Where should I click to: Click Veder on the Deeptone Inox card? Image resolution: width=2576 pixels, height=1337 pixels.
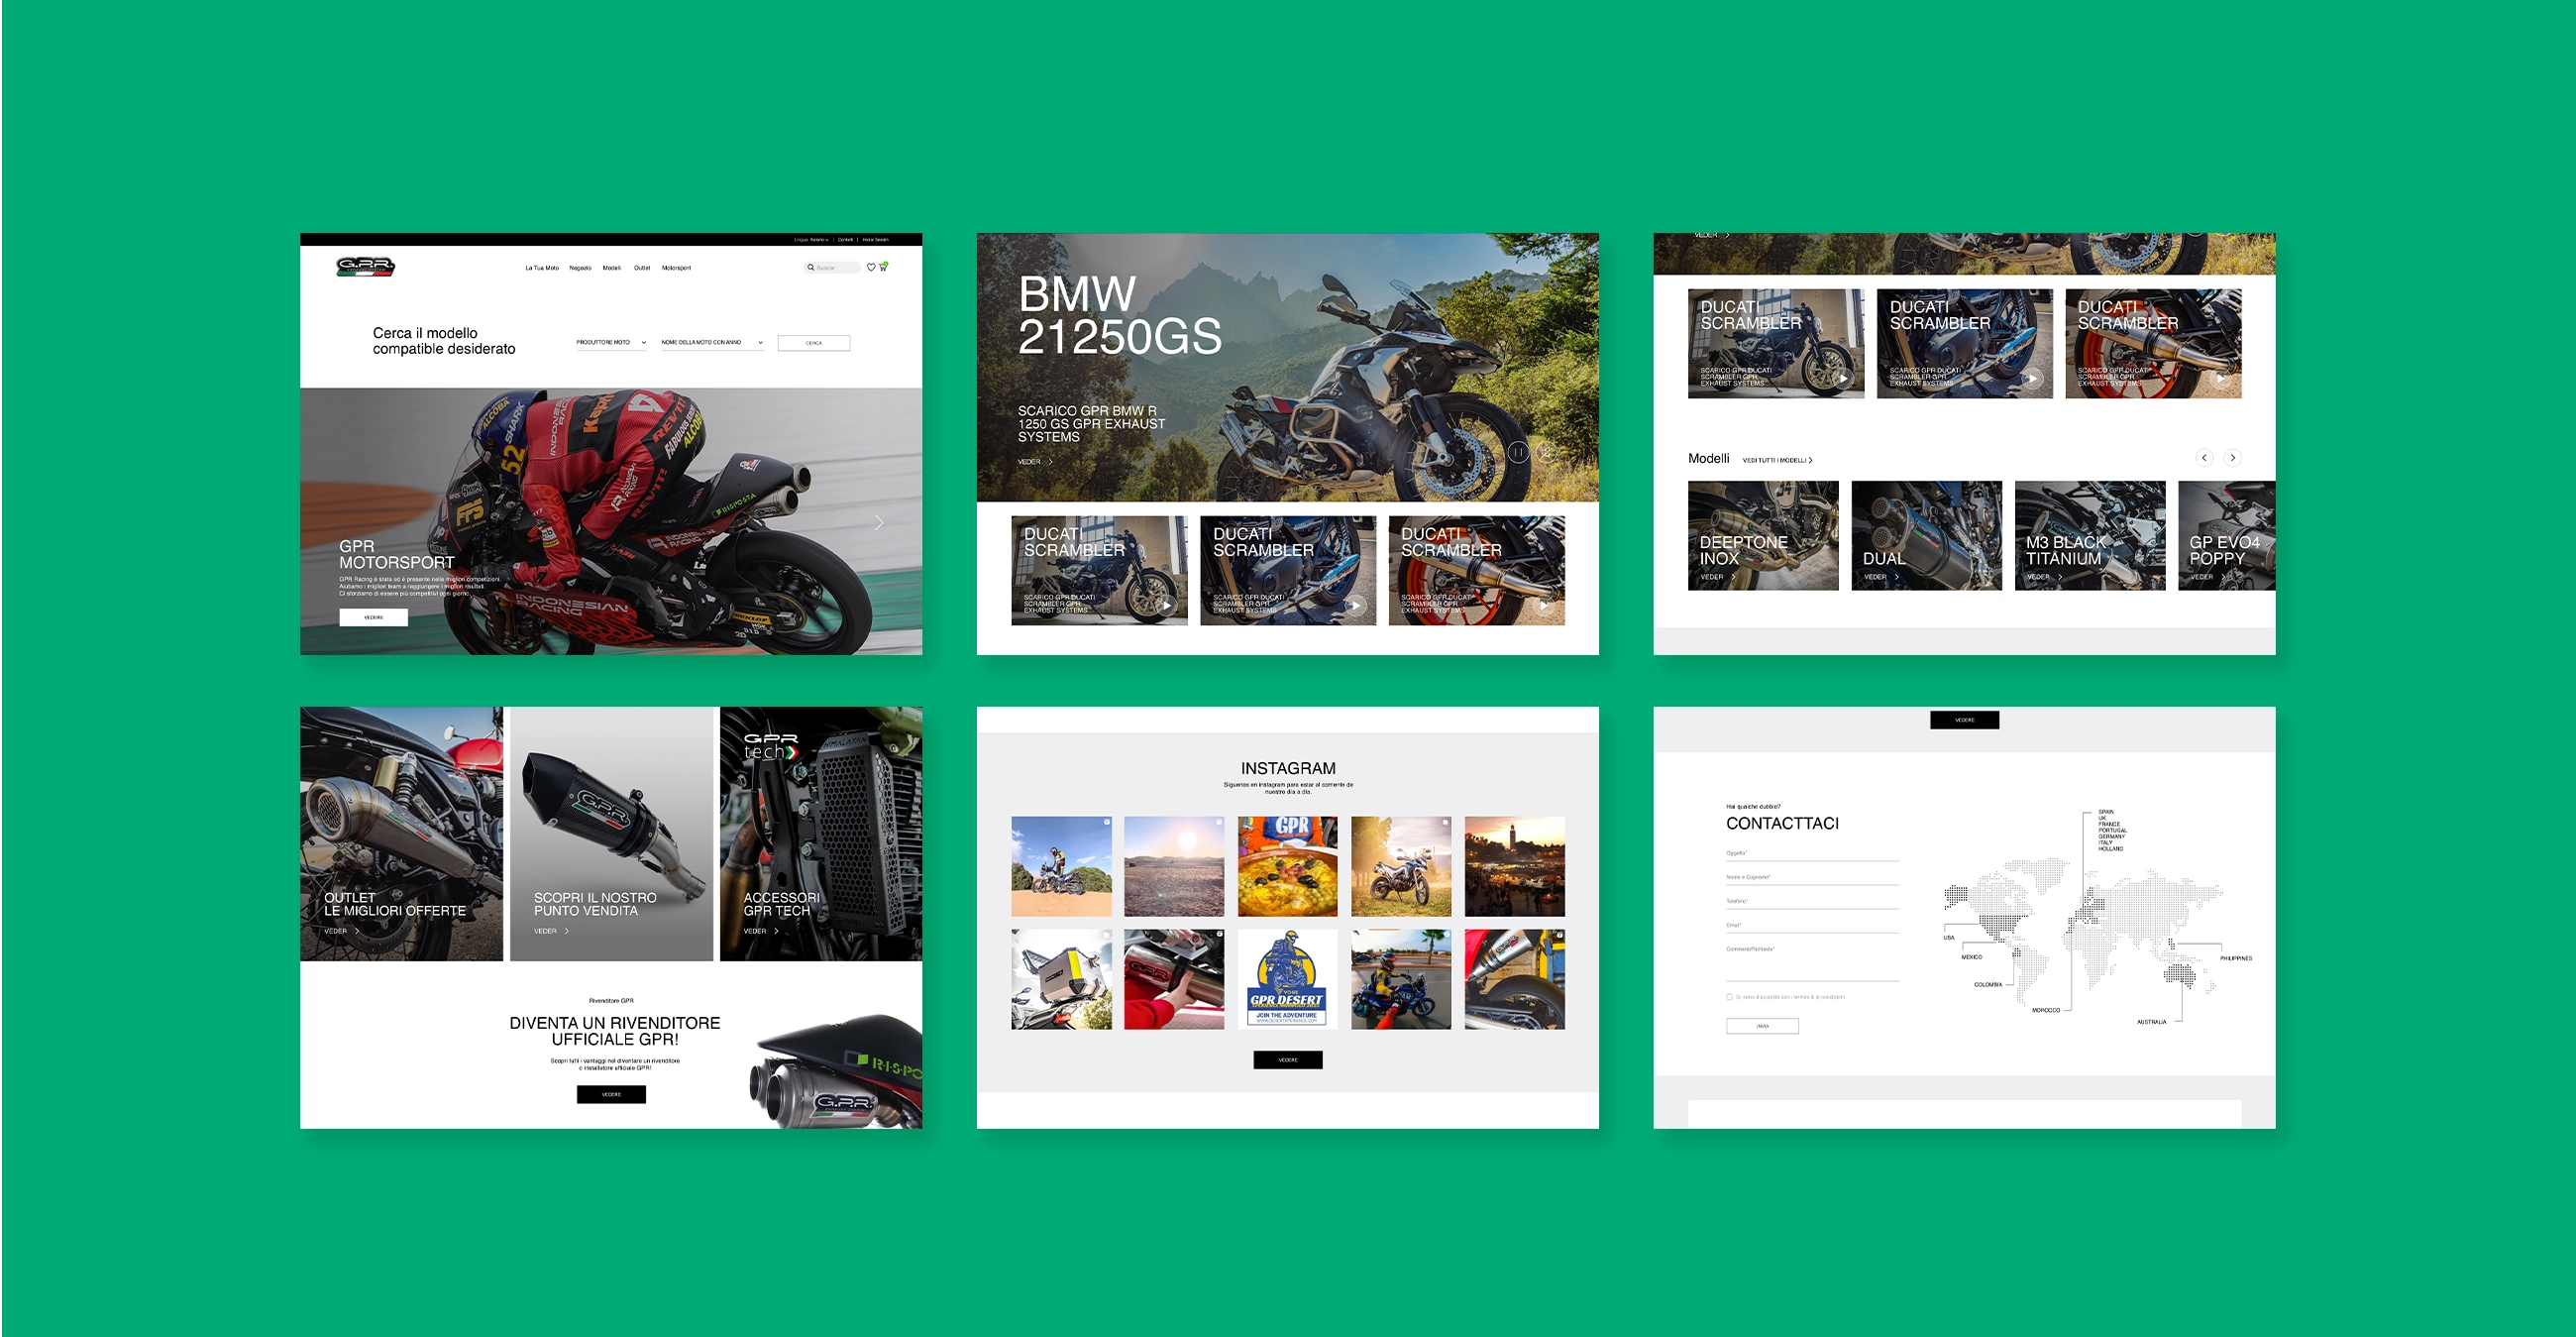point(1717,577)
